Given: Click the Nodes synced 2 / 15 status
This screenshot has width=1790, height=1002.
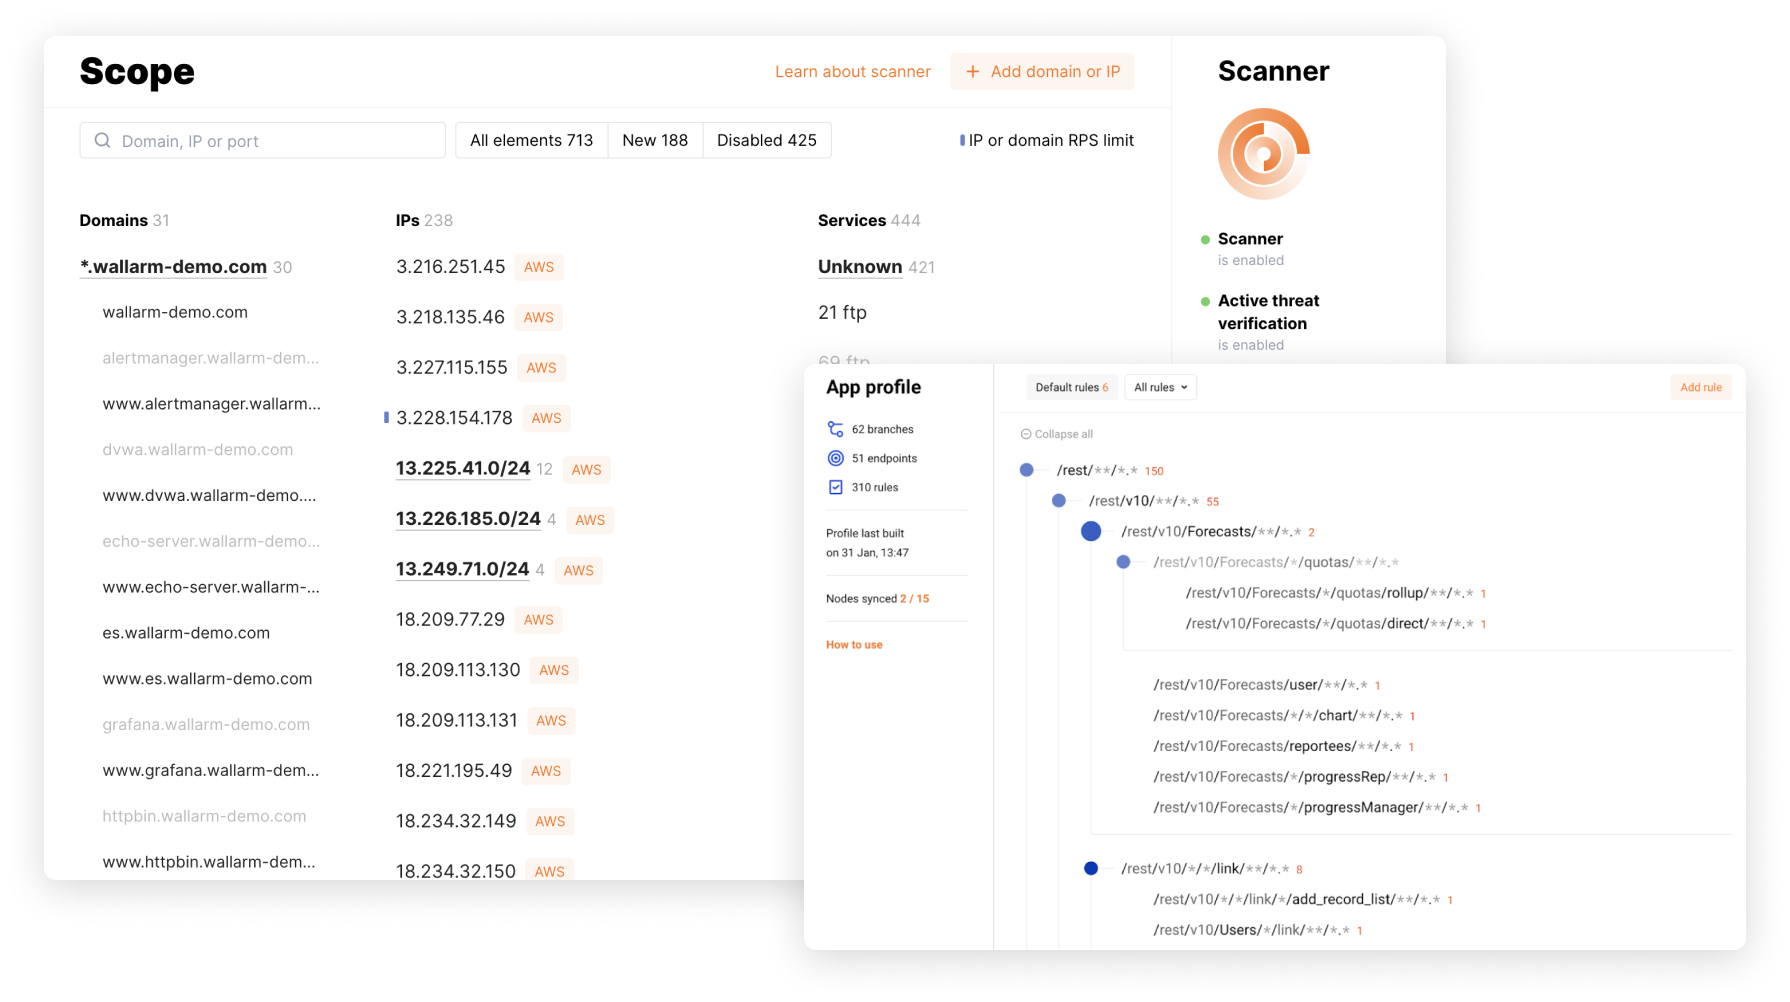Looking at the screenshot, I should [x=877, y=599].
